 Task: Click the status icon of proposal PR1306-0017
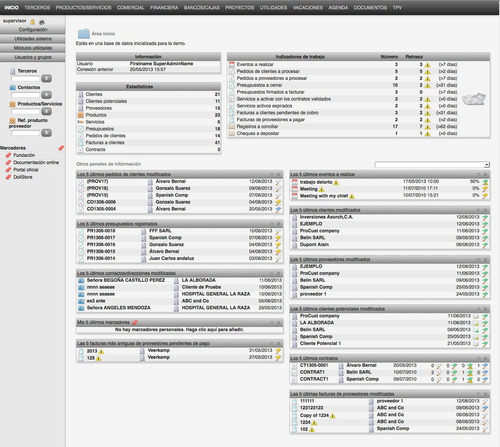[x=278, y=238]
